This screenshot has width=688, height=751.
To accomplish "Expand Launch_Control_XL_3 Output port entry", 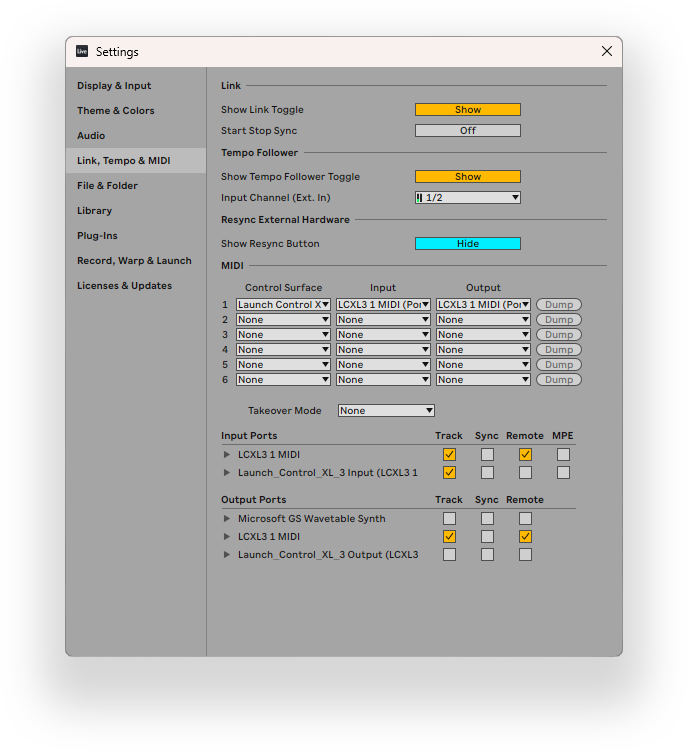I will click(x=227, y=555).
